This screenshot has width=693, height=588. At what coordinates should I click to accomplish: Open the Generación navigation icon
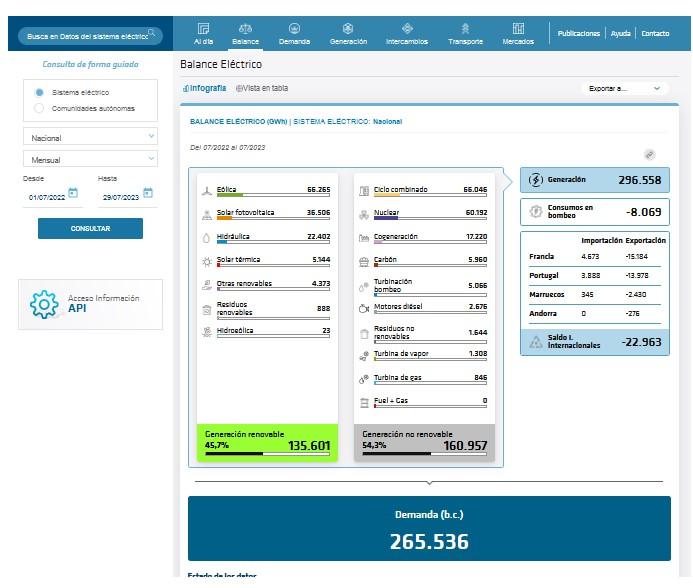pos(347,29)
